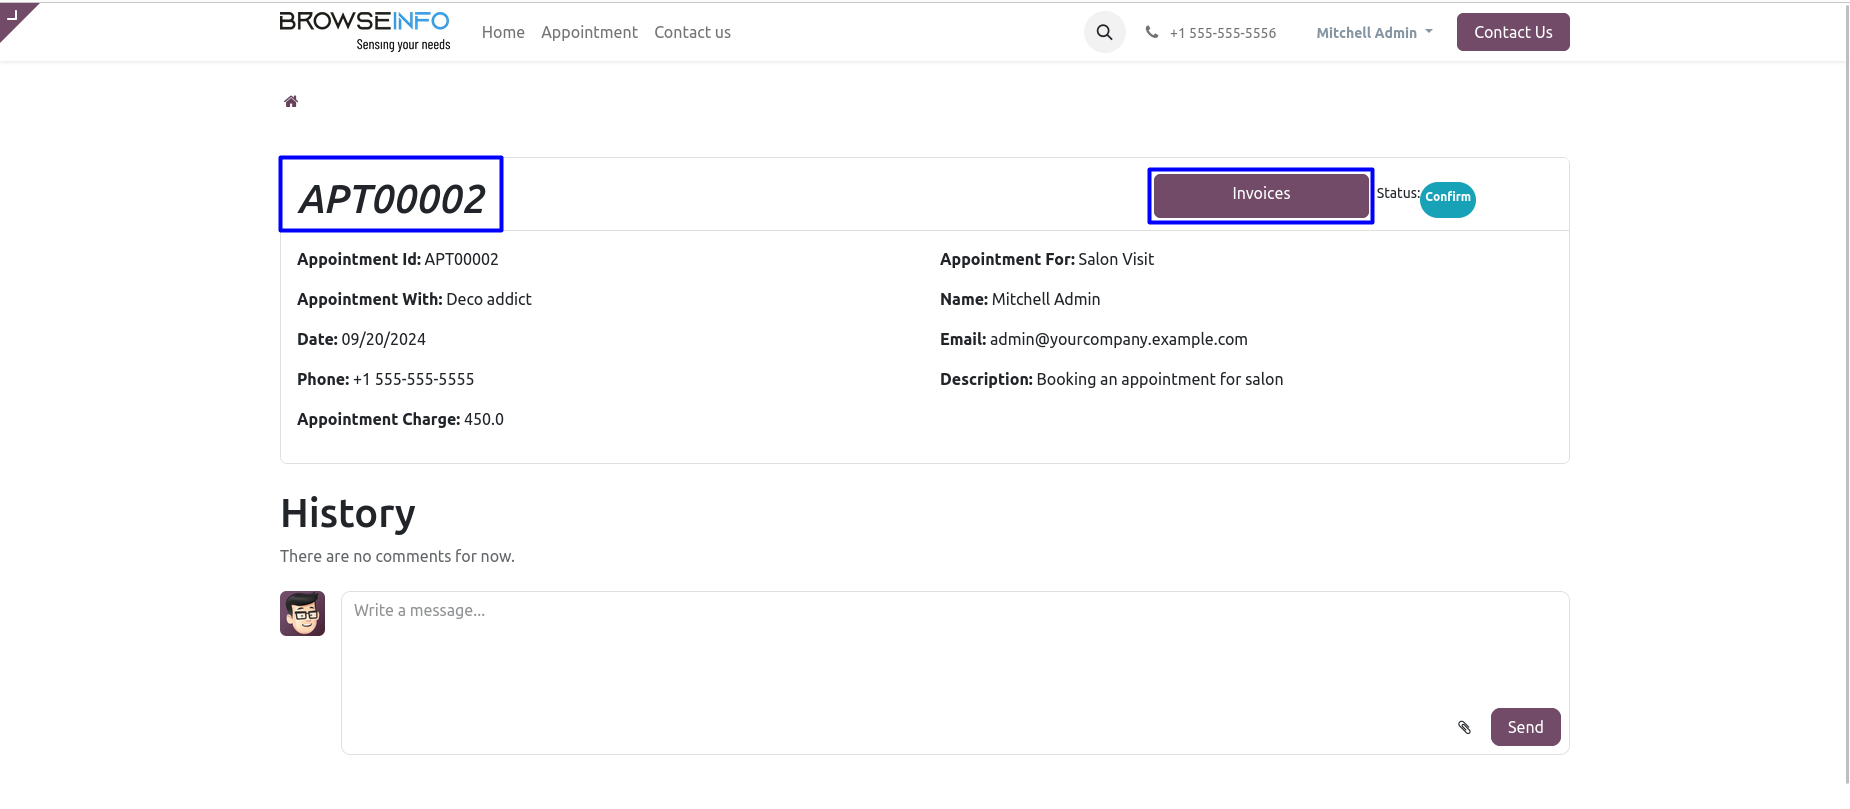The height and width of the screenshot is (809, 1850).
Task: Click the user avatar beside message box
Action: click(x=302, y=613)
